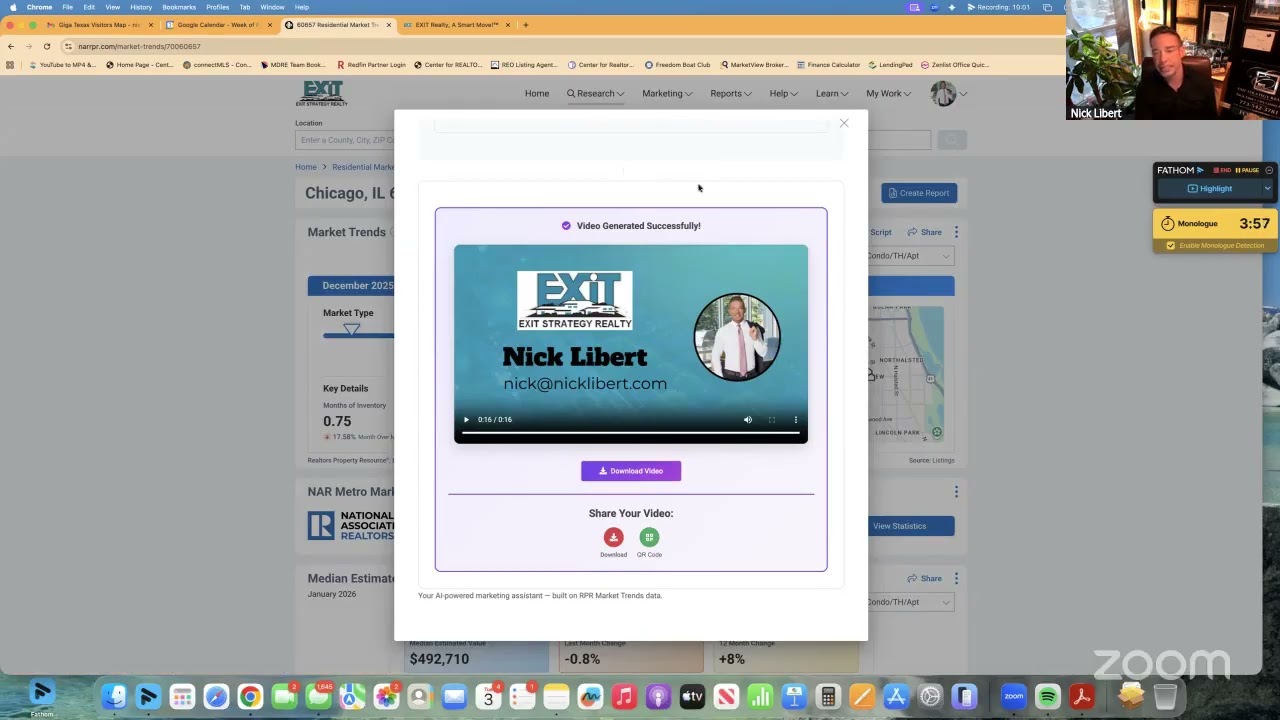Toggle fullscreen on the video player
The image size is (1280, 720).
[772, 420]
